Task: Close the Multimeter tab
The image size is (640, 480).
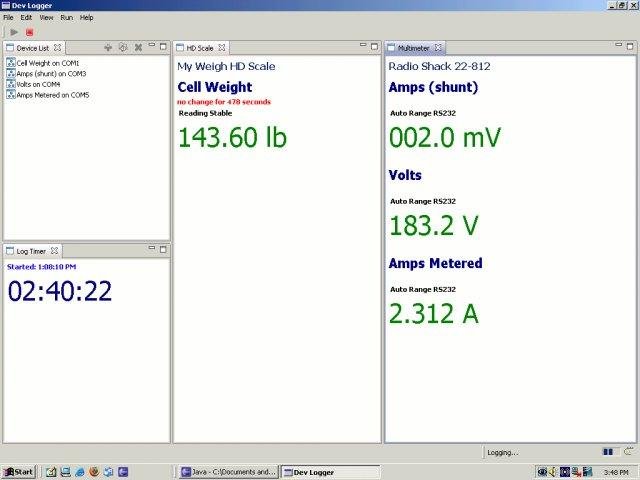Action: click(x=438, y=48)
